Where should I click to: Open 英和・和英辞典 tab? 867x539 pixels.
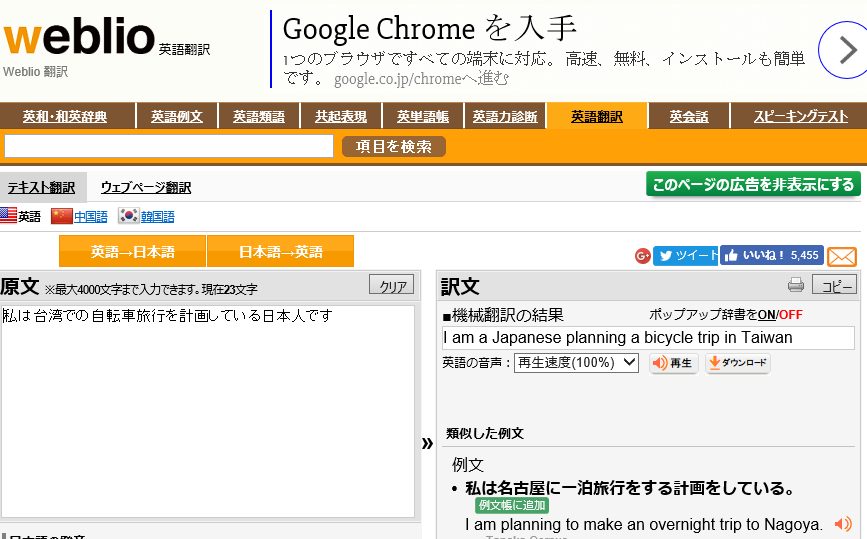point(65,117)
